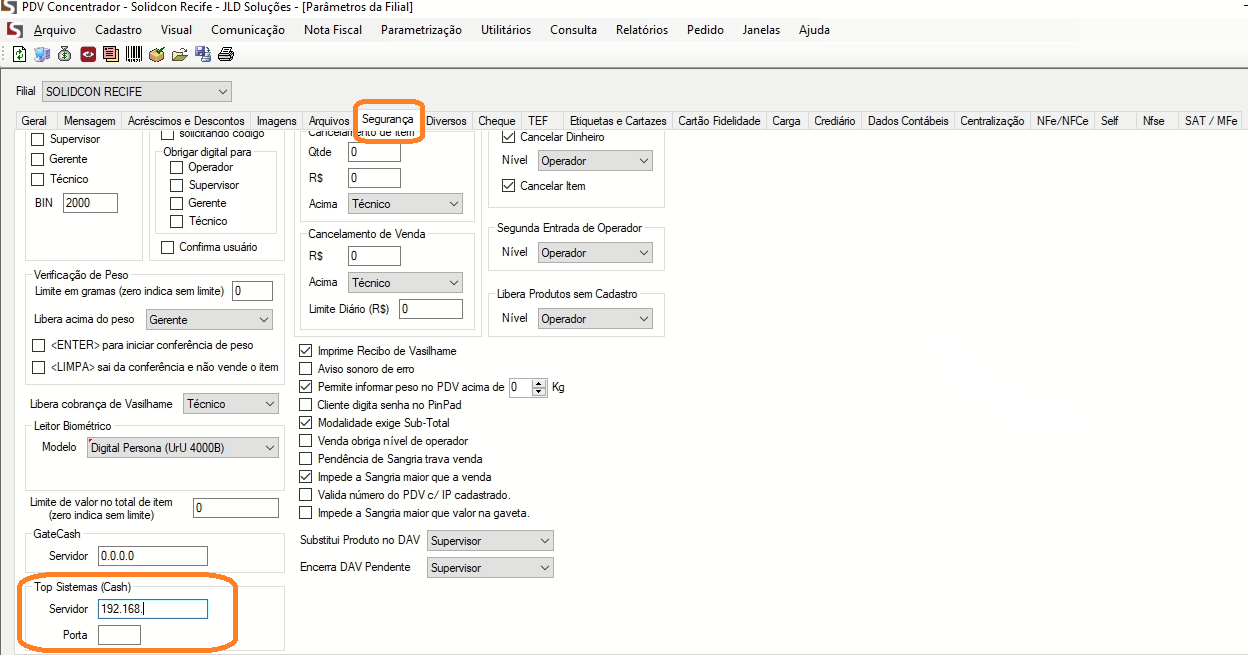Open the Relatórios menu
Image resolution: width=1248 pixels, height=657 pixels.
coord(641,30)
